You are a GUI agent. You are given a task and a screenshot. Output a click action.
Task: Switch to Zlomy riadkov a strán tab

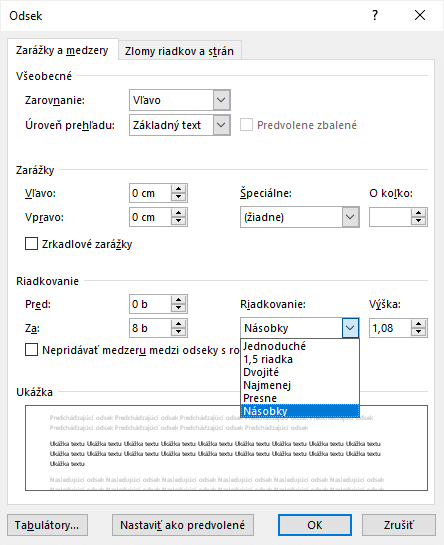click(179, 51)
